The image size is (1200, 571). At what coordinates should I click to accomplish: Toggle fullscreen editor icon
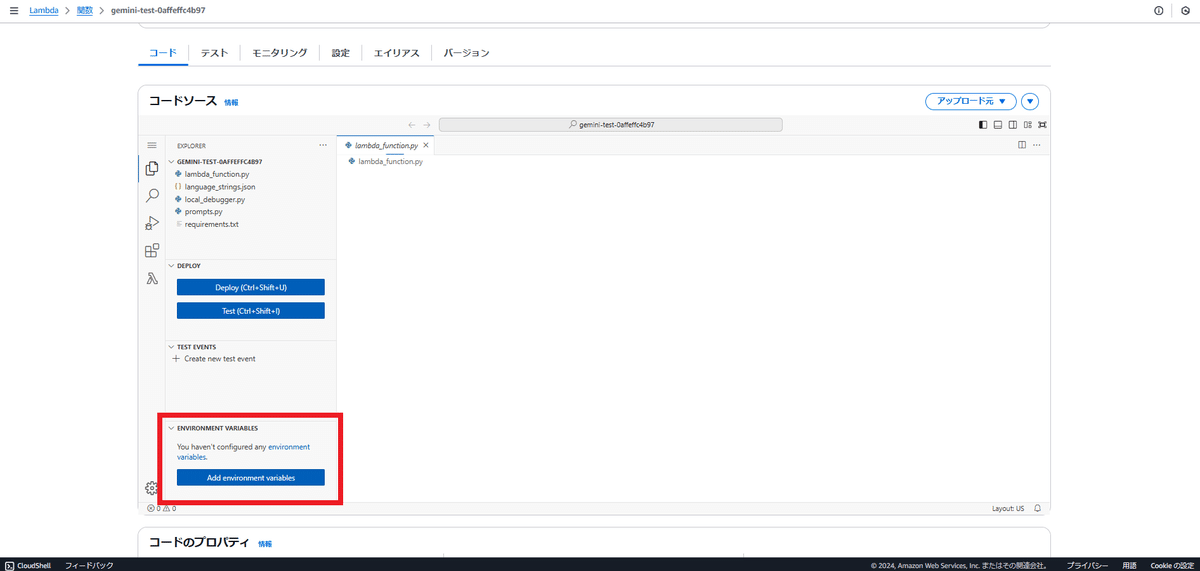coord(1042,125)
